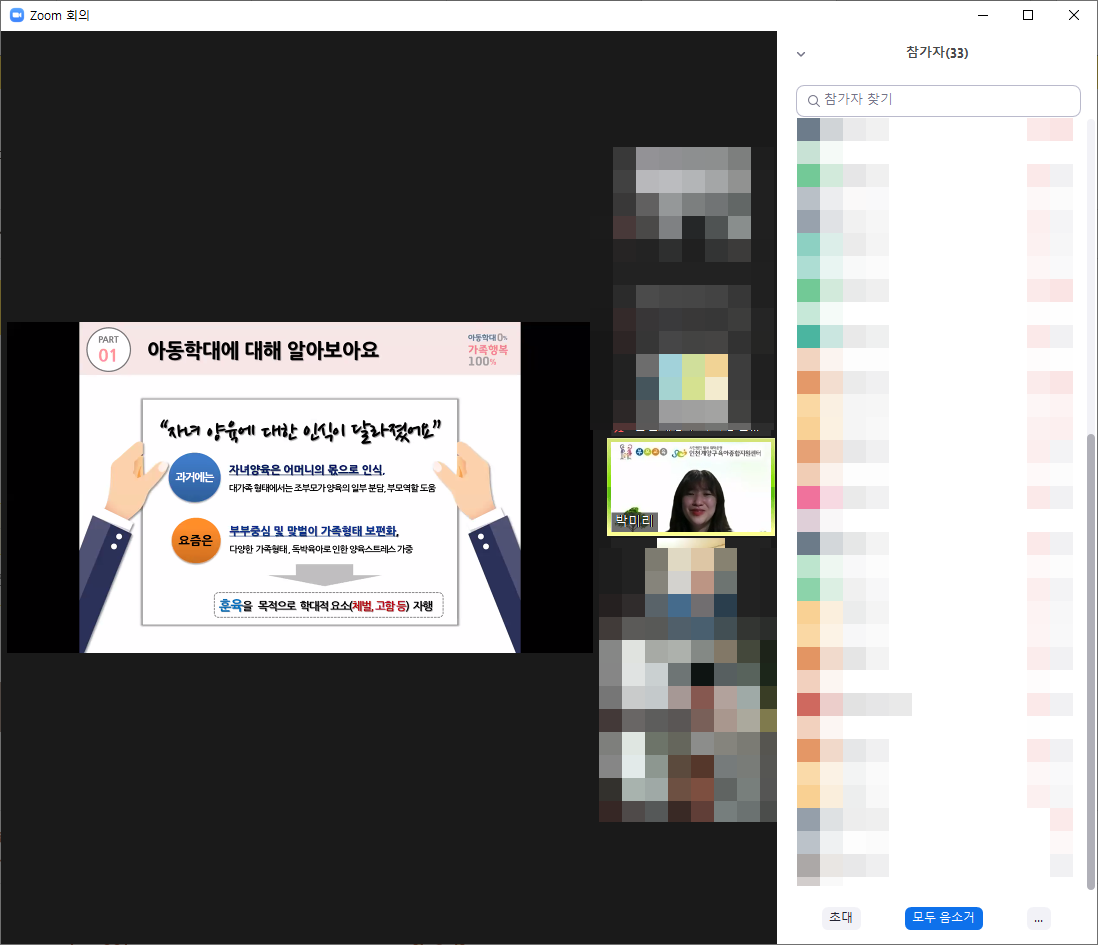This screenshot has width=1098, height=945.
Task: Collapse the participants panel chevron
Action: (x=800, y=54)
